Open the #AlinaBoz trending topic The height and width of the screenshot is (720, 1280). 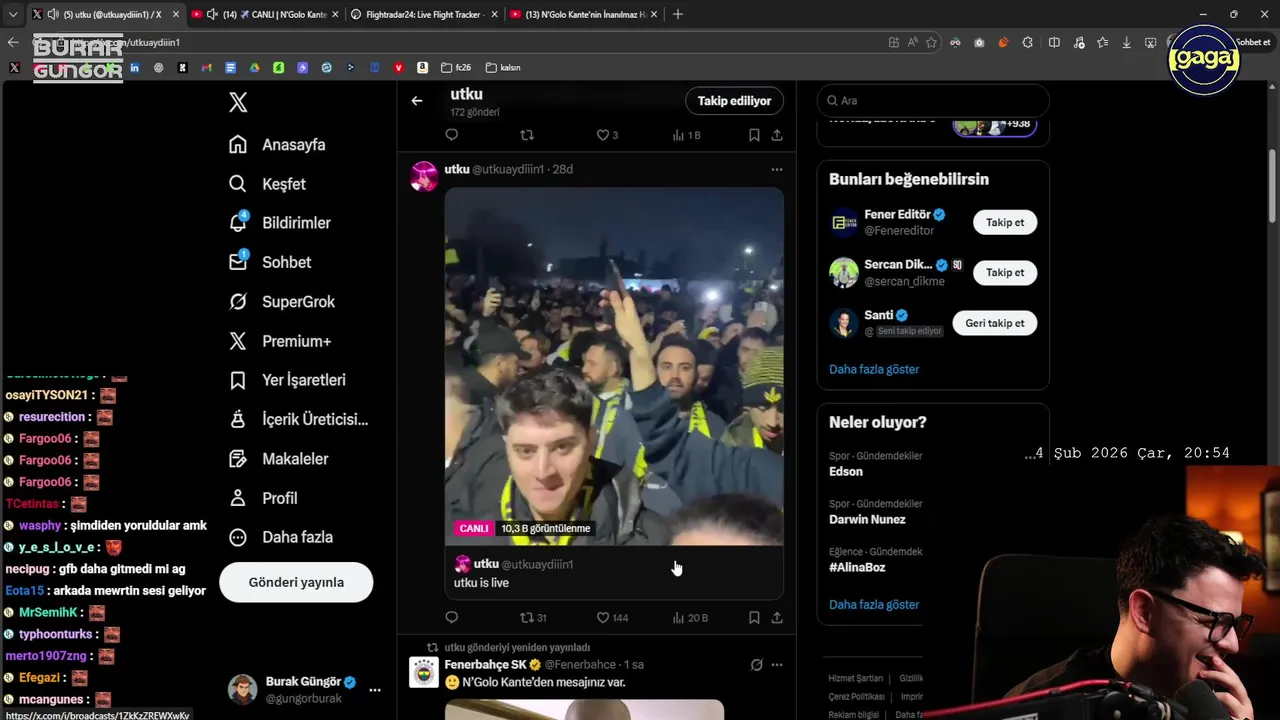(x=857, y=567)
